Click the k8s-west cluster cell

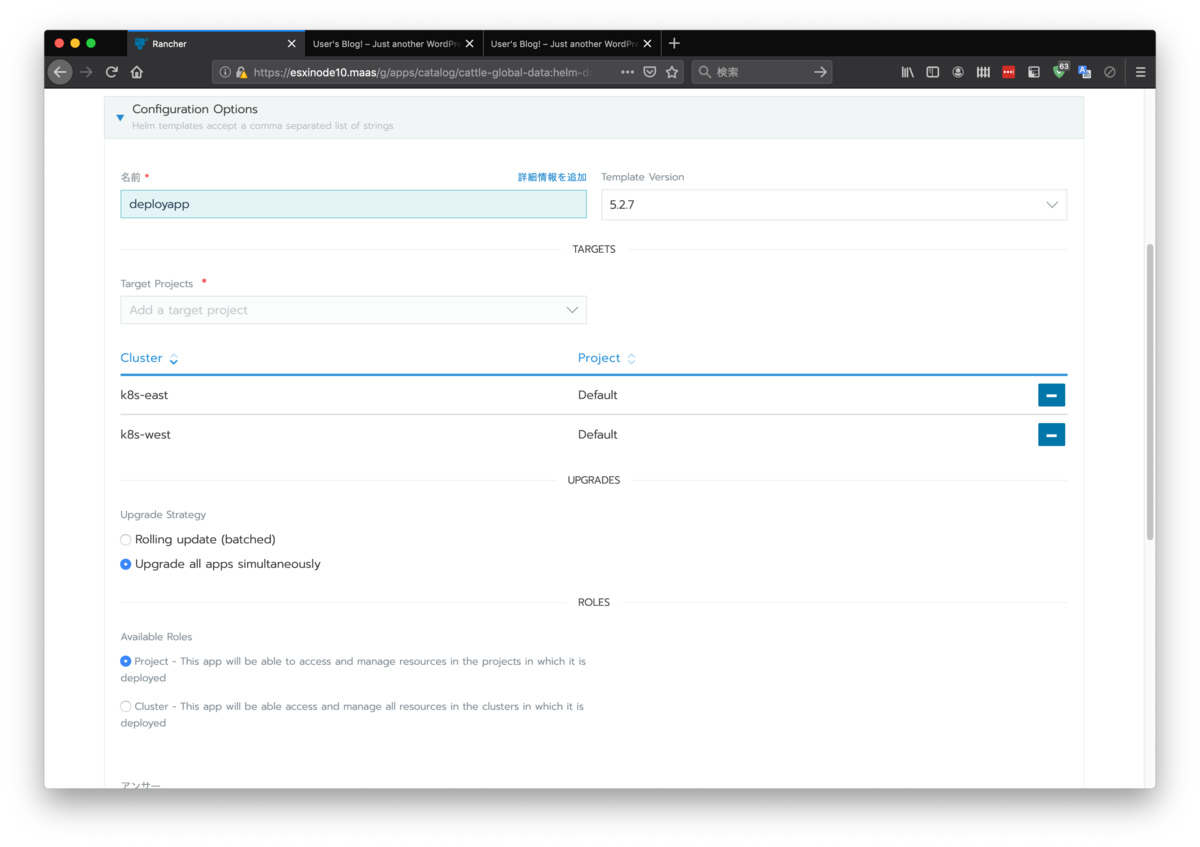pos(145,434)
